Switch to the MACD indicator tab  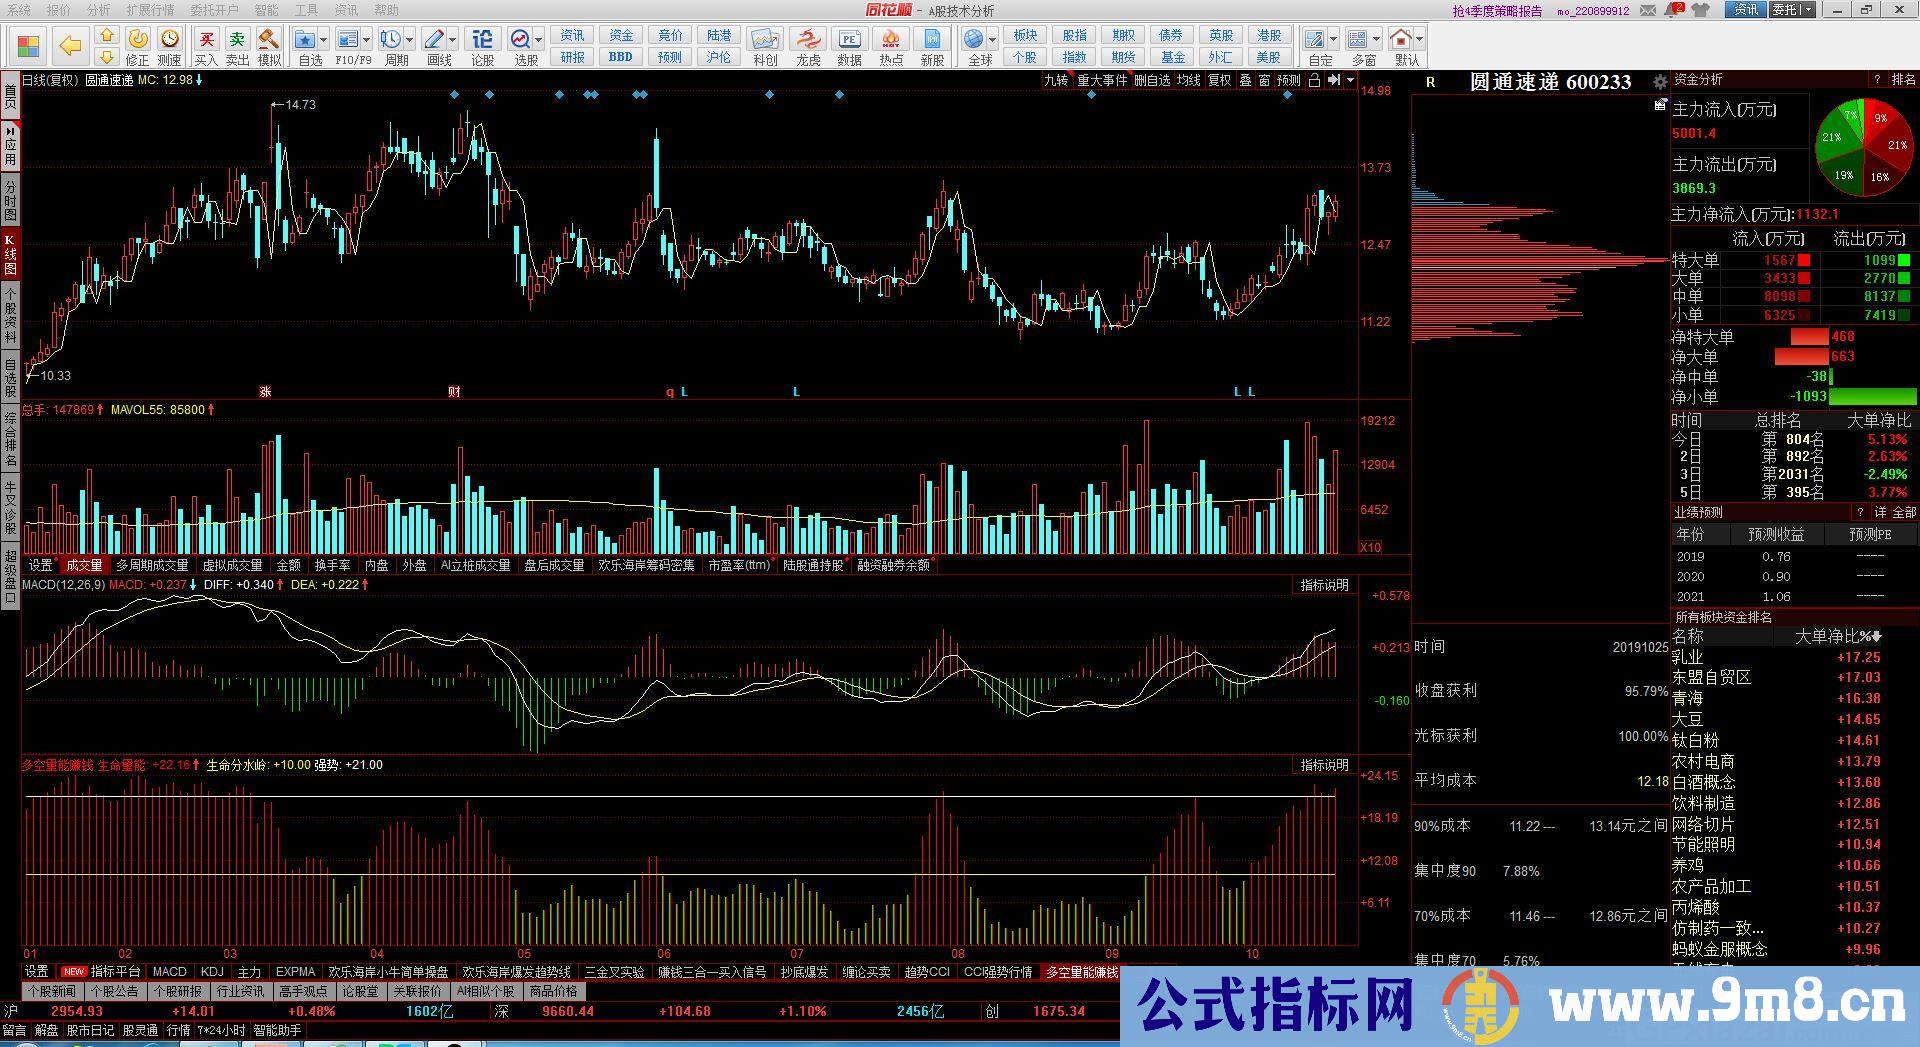tap(170, 971)
